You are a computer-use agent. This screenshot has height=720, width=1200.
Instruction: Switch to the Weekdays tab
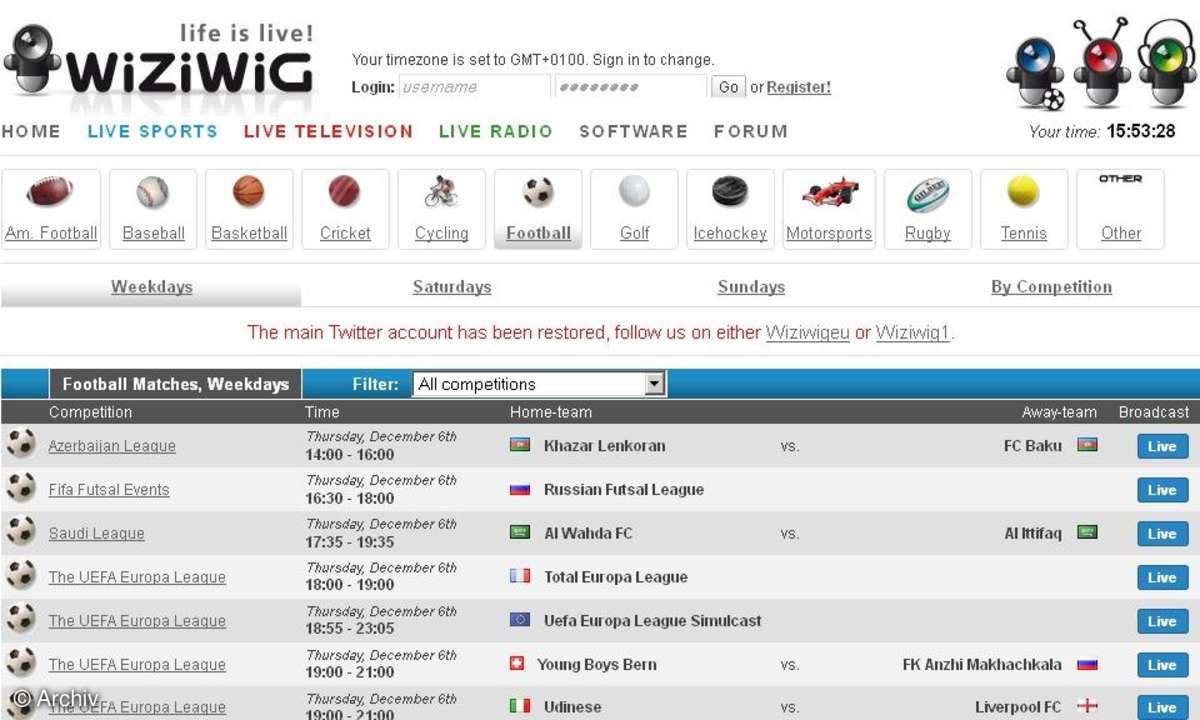(x=151, y=287)
